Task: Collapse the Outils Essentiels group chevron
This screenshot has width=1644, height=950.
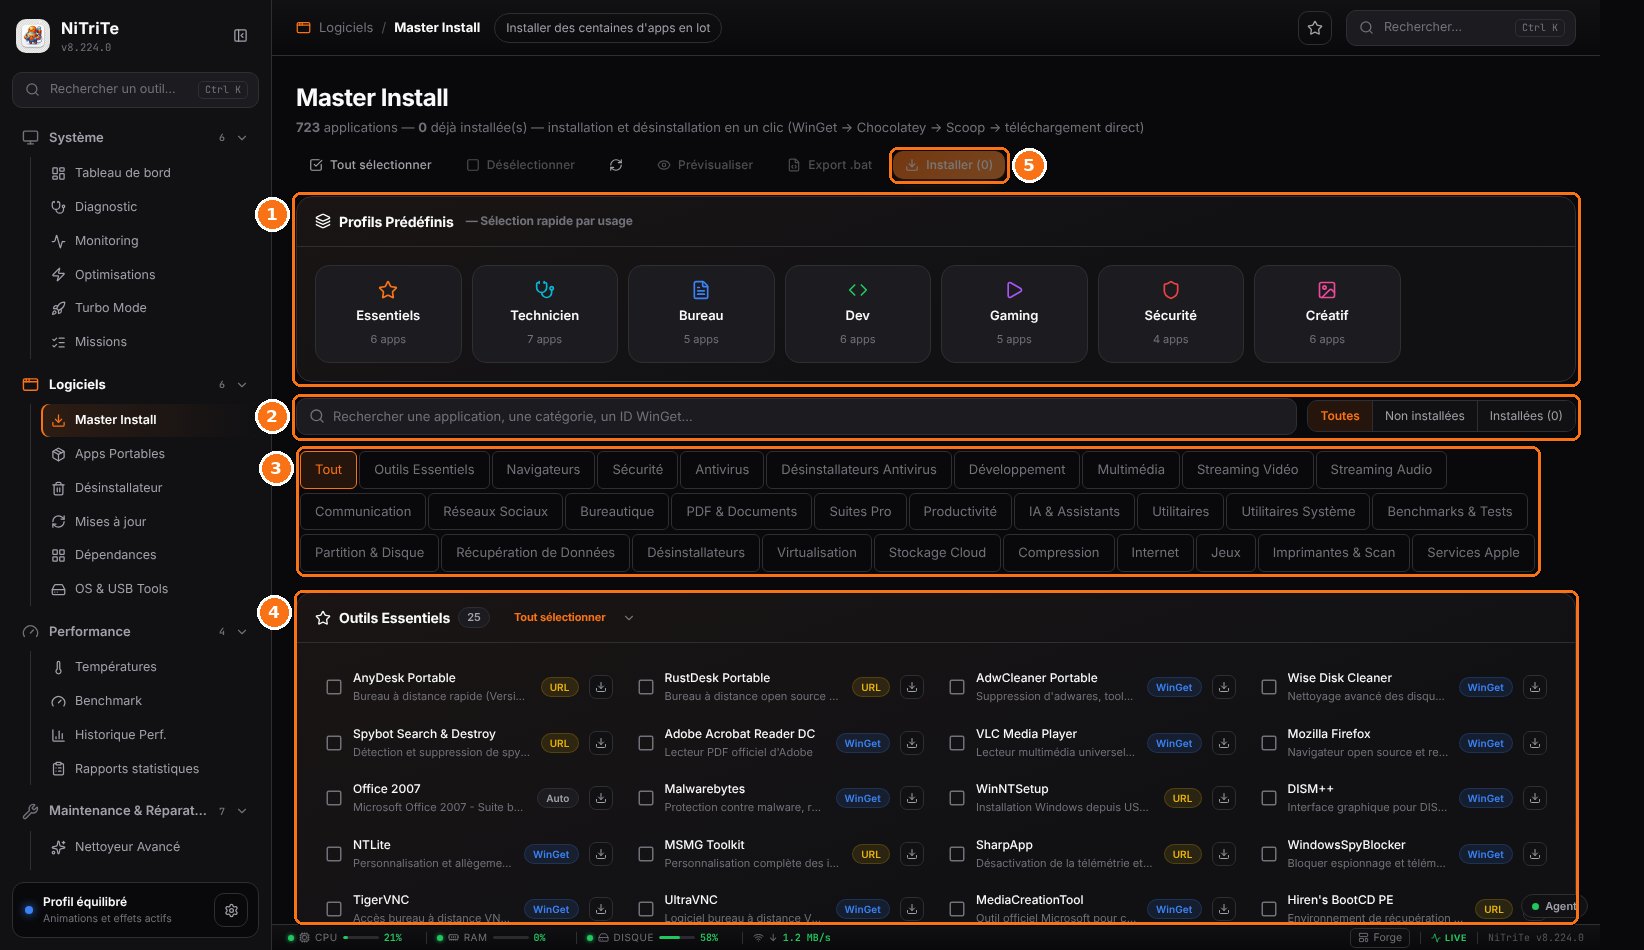Action: [x=629, y=618]
